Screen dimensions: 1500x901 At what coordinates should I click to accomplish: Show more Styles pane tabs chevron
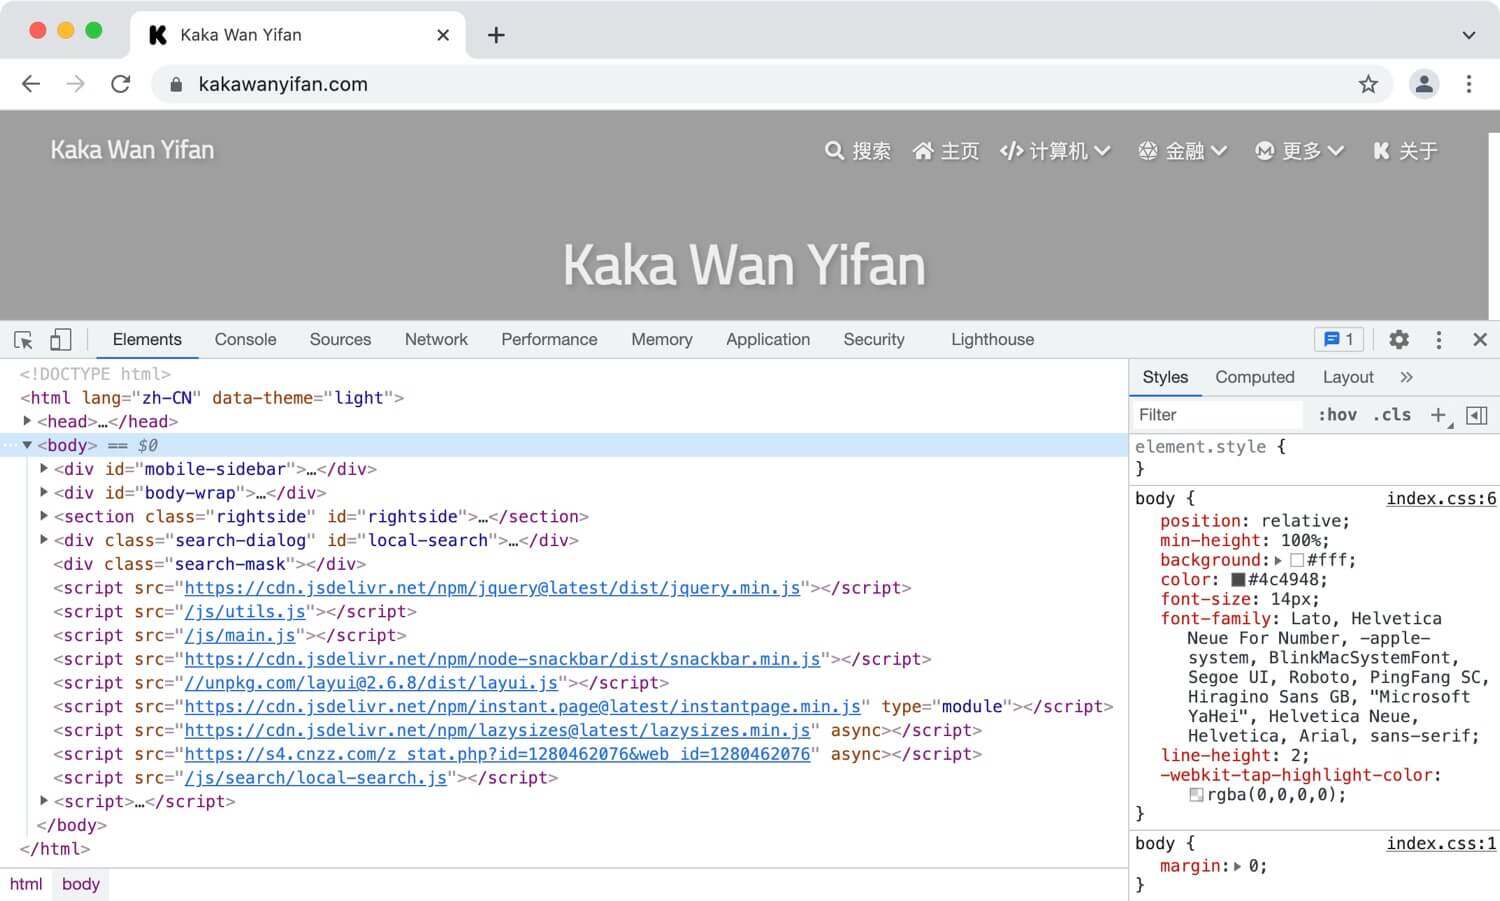[1407, 377]
